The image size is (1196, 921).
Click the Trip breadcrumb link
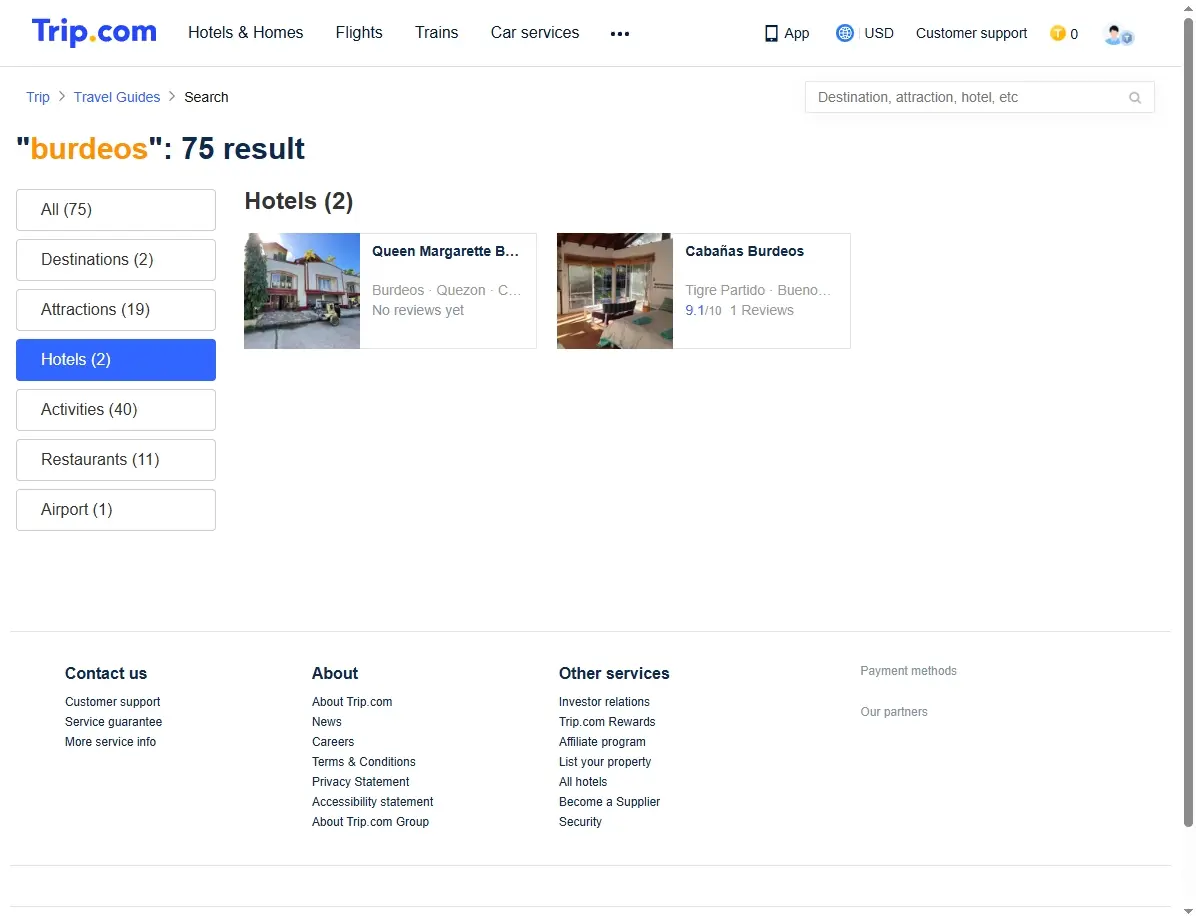[37, 97]
